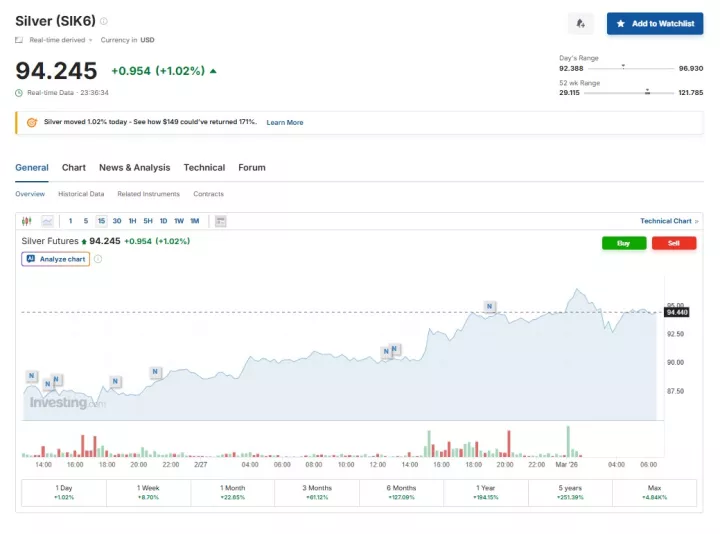Click the news marker above the 95.00 line
The width and height of the screenshot is (720, 534).
click(x=490, y=306)
